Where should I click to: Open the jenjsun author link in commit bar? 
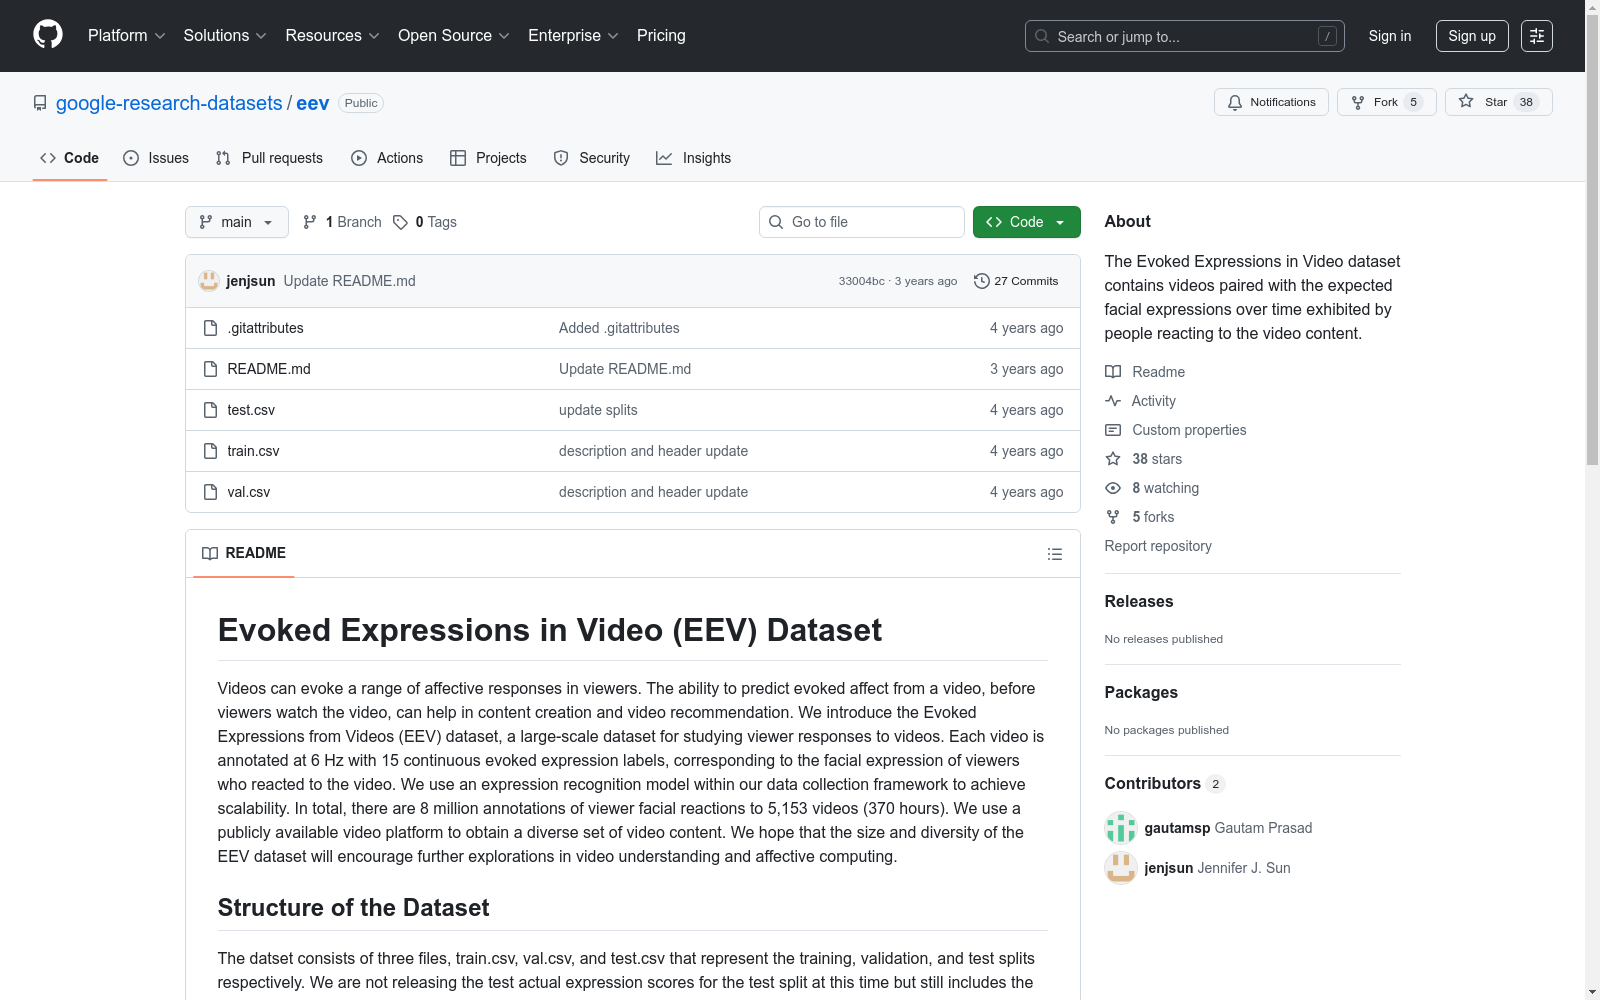tap(251, 281)
